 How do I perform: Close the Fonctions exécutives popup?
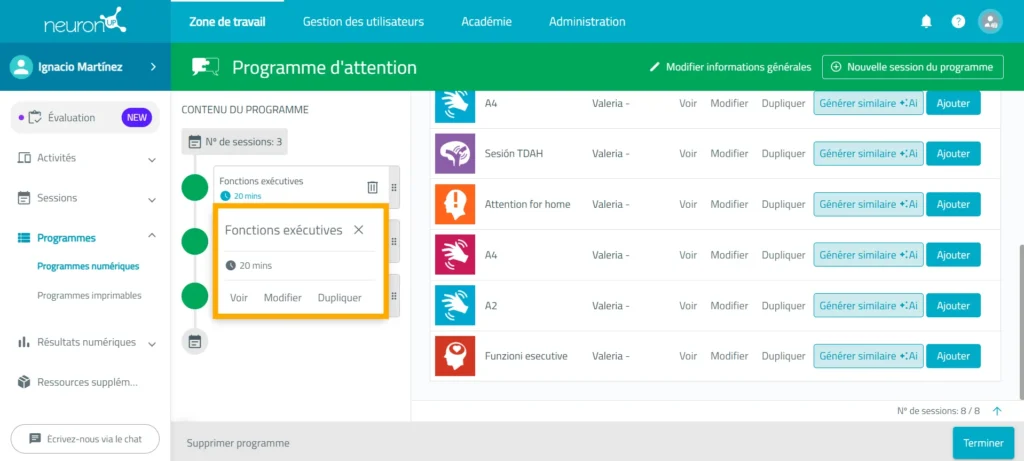tap(359, 230)
